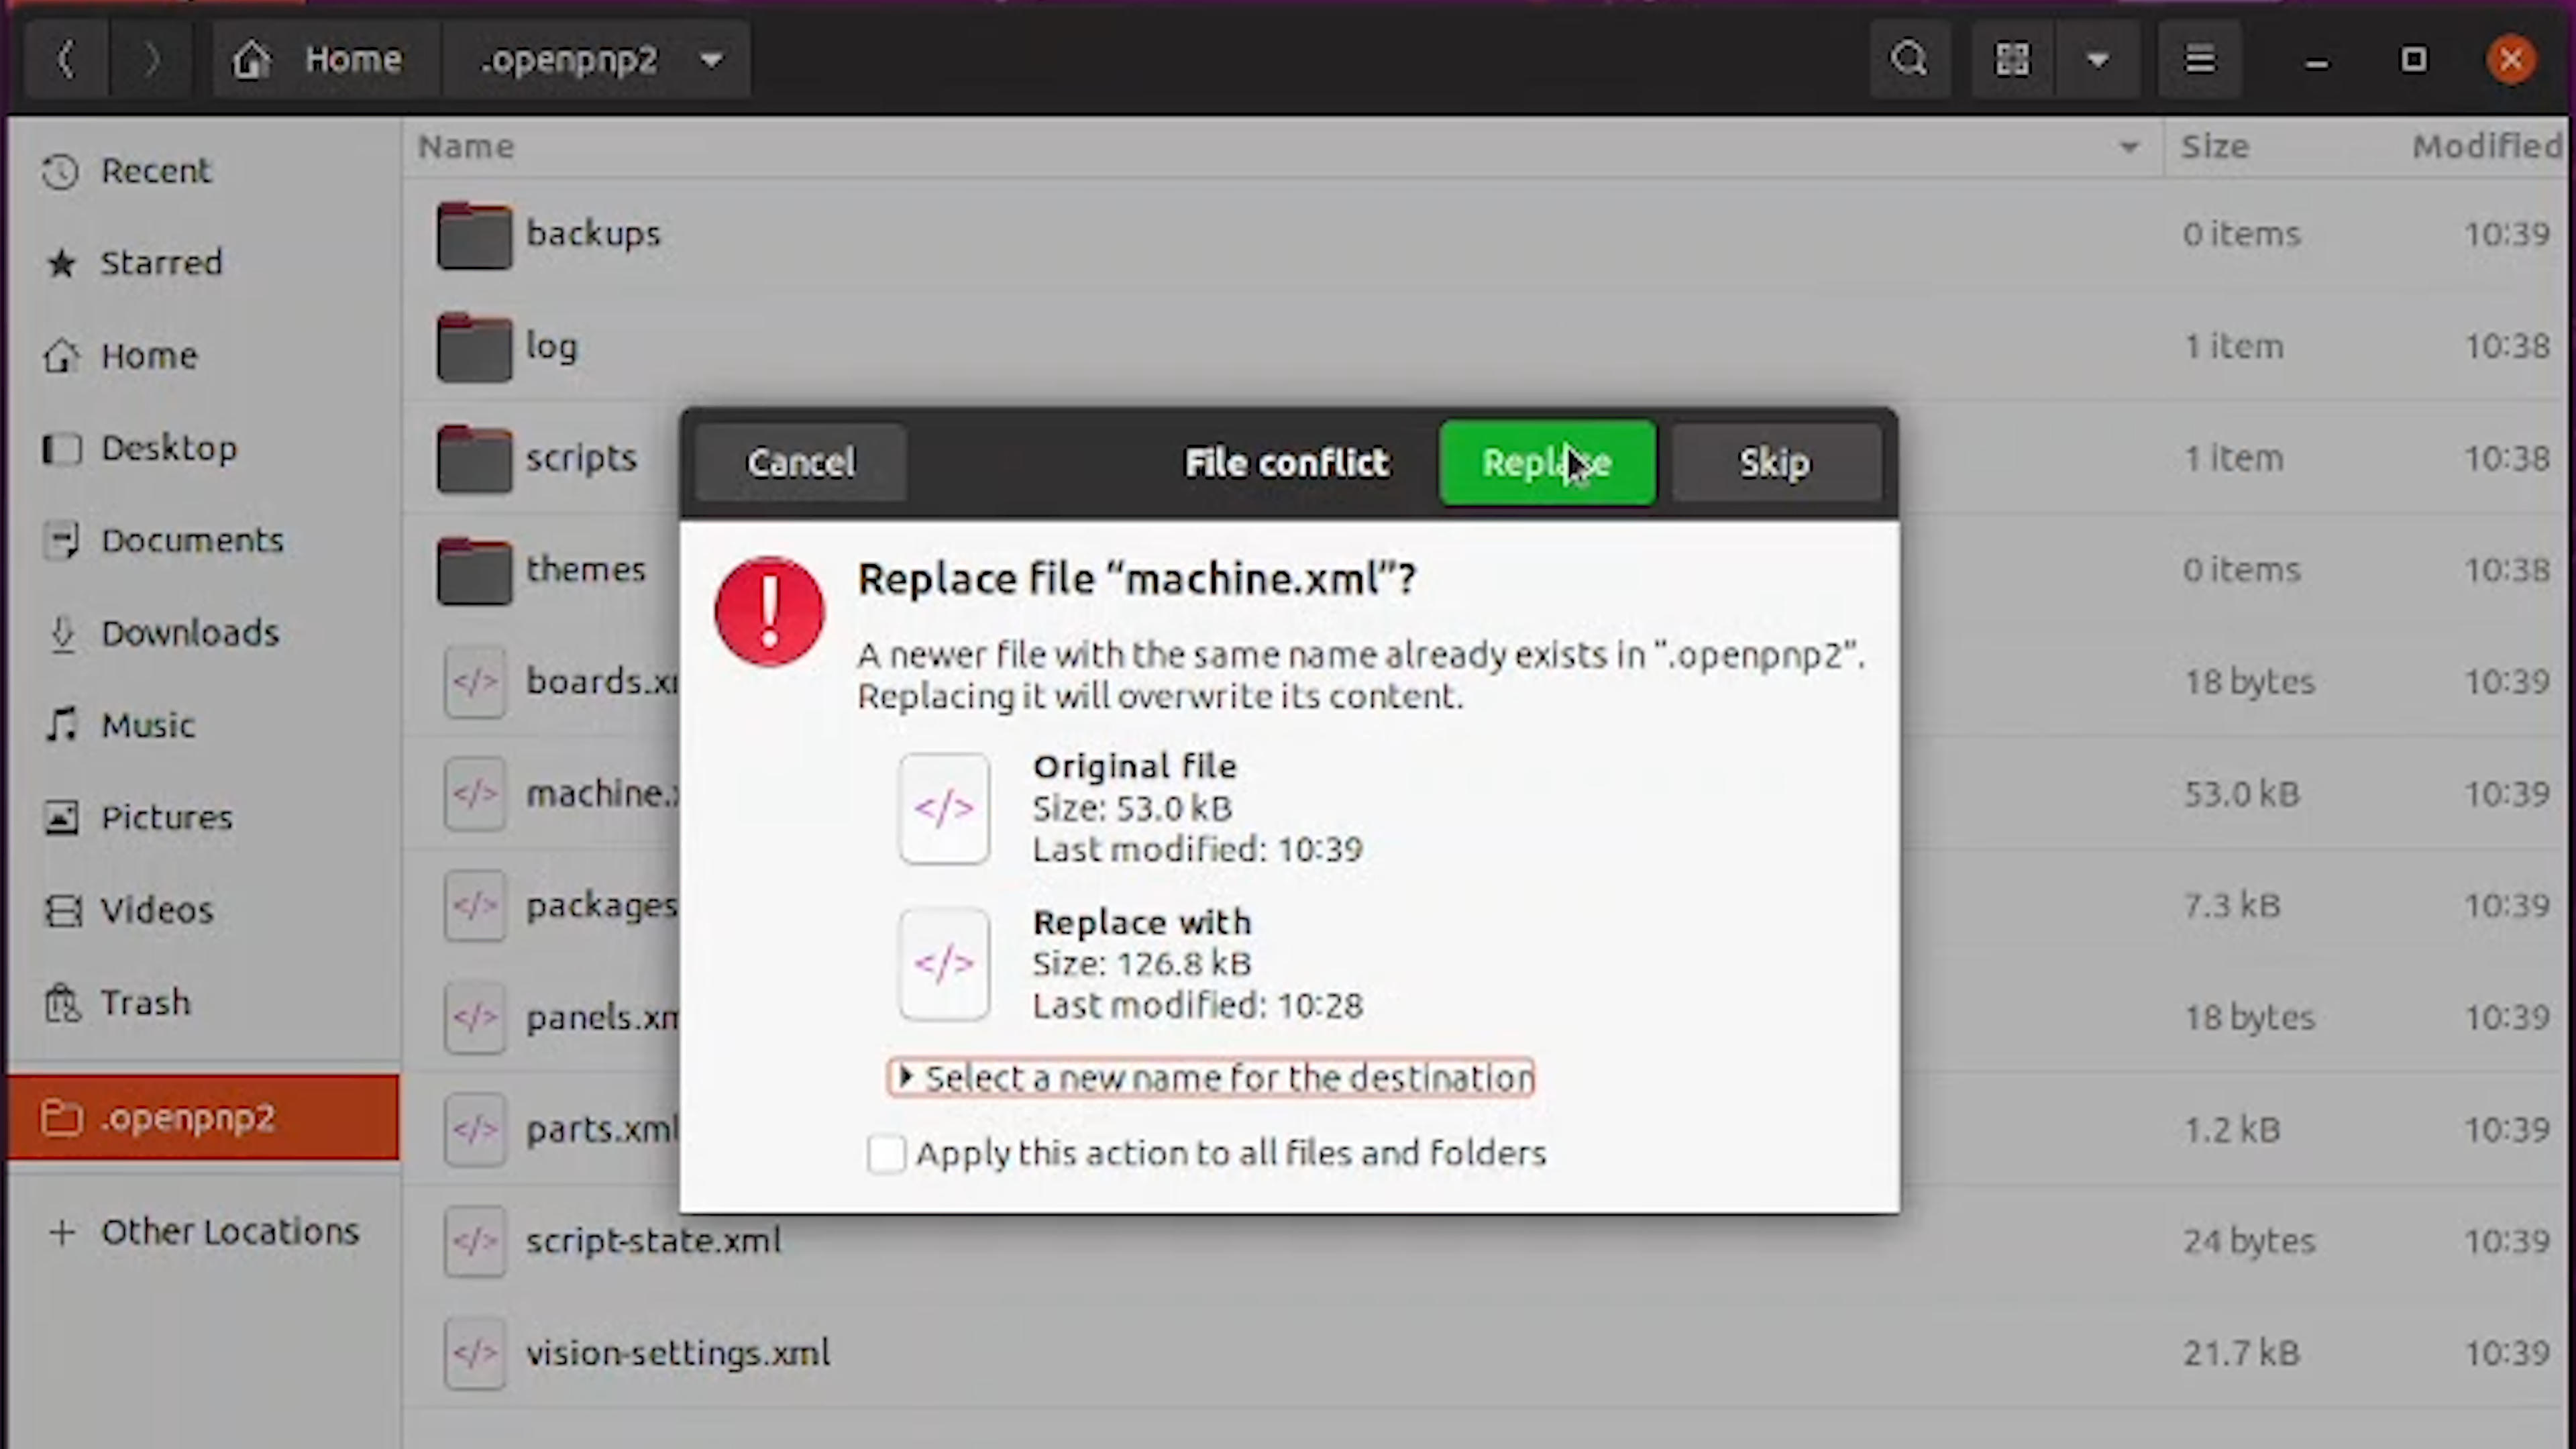Cancel the file conflict dialog

click(801, 463)
